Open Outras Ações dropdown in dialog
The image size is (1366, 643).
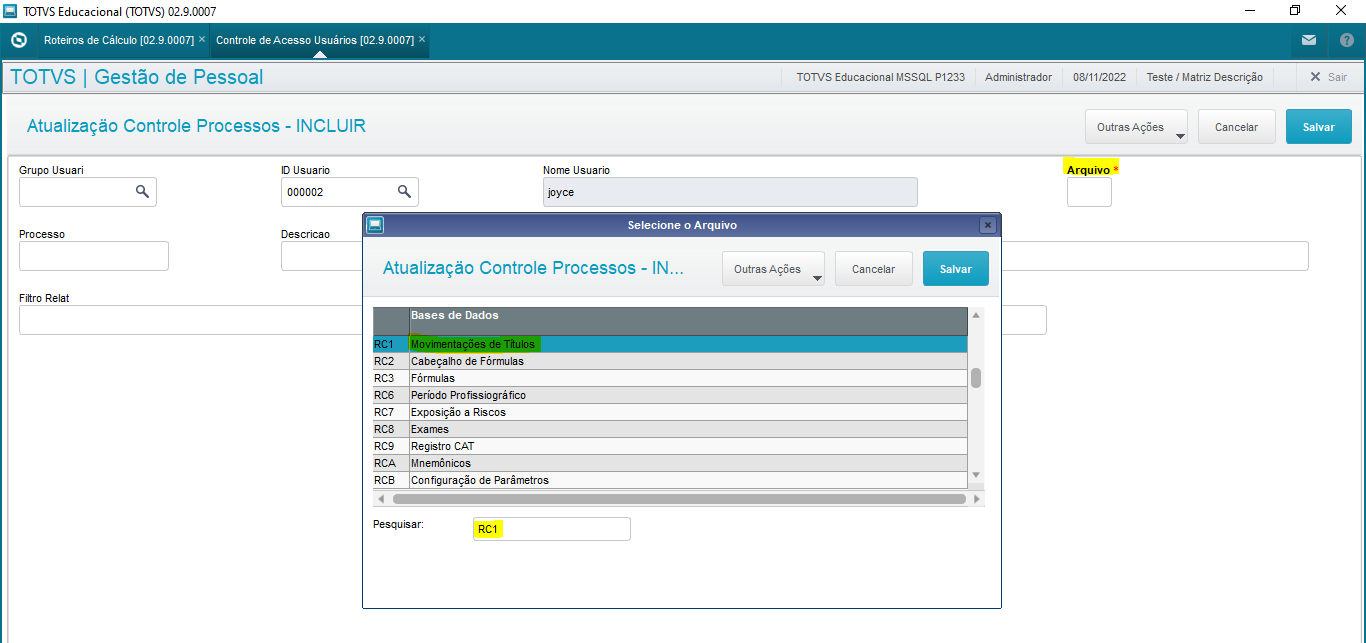point(773,269)
